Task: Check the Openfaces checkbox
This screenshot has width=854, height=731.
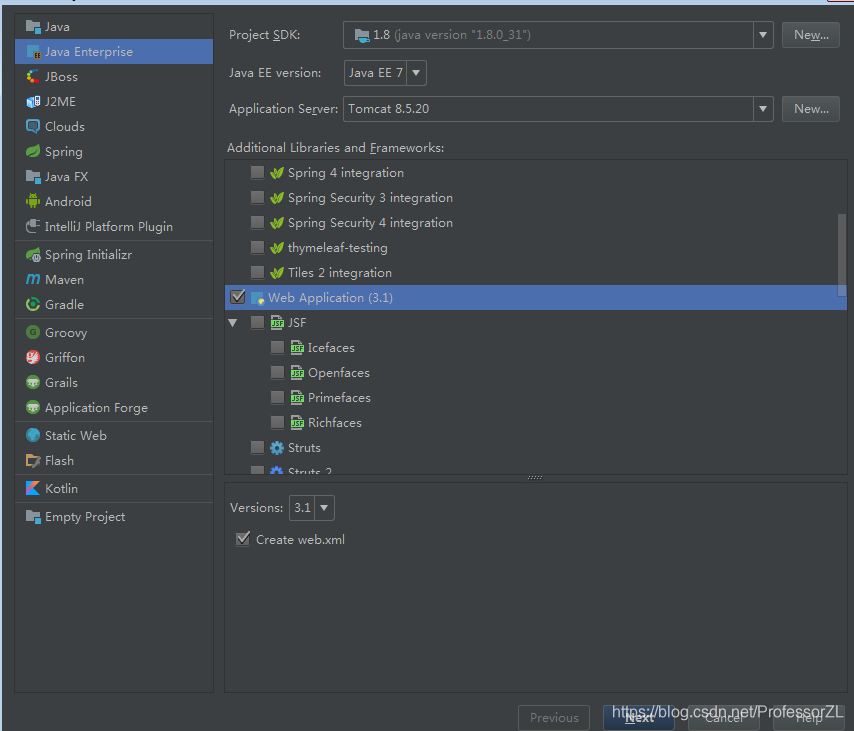Action: [x=277, y=373]
